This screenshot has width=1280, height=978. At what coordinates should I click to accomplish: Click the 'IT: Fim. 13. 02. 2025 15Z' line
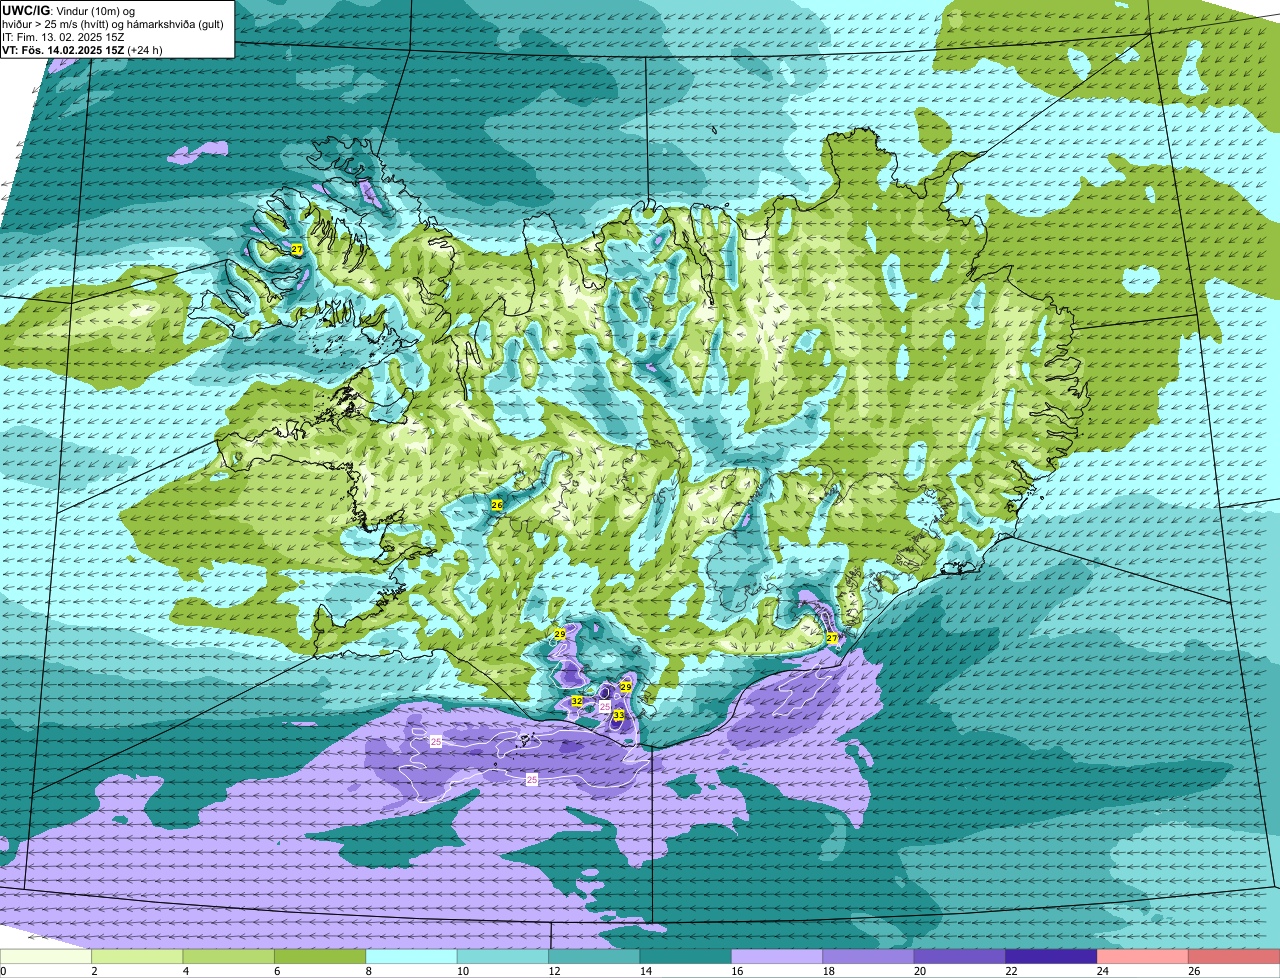coord(63,37)
